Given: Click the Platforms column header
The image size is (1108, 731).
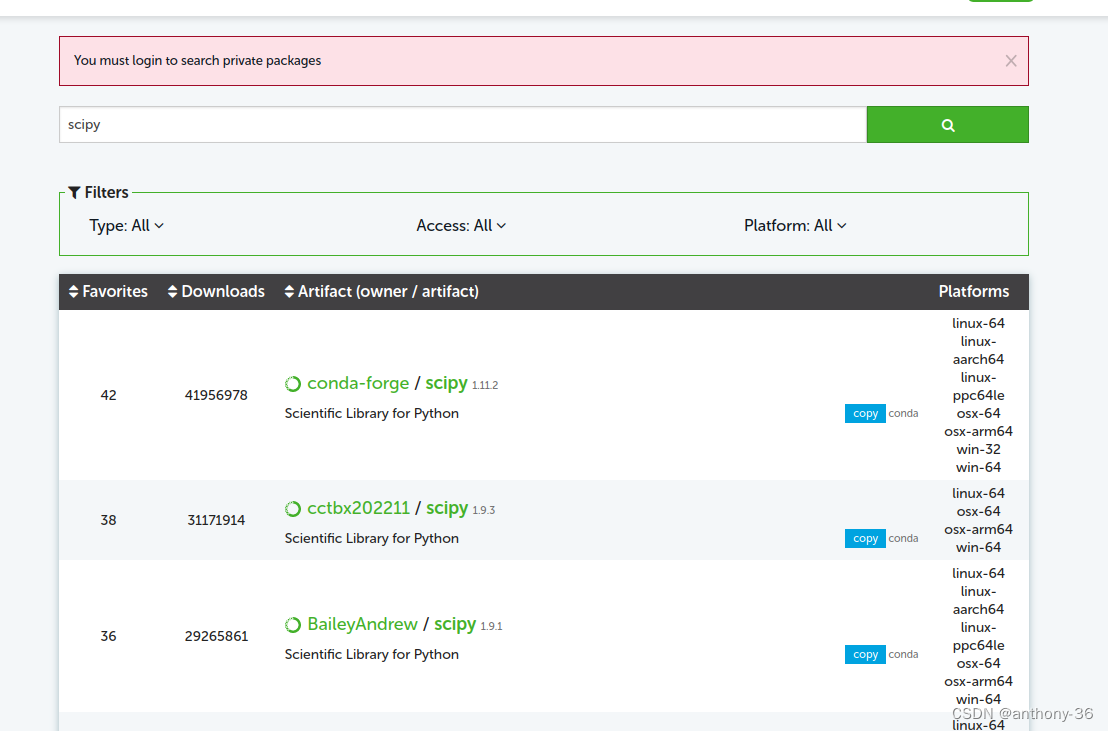Looking at the screenshot, I should coord(974,291).
